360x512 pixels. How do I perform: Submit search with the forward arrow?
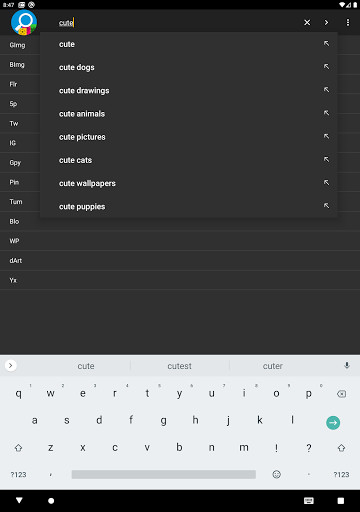[326, 22]
